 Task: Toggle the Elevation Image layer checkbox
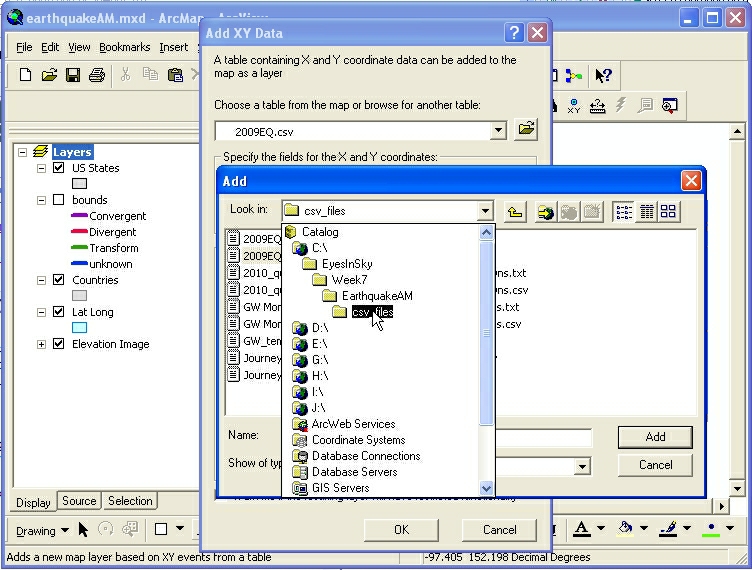tap(58, 344)
